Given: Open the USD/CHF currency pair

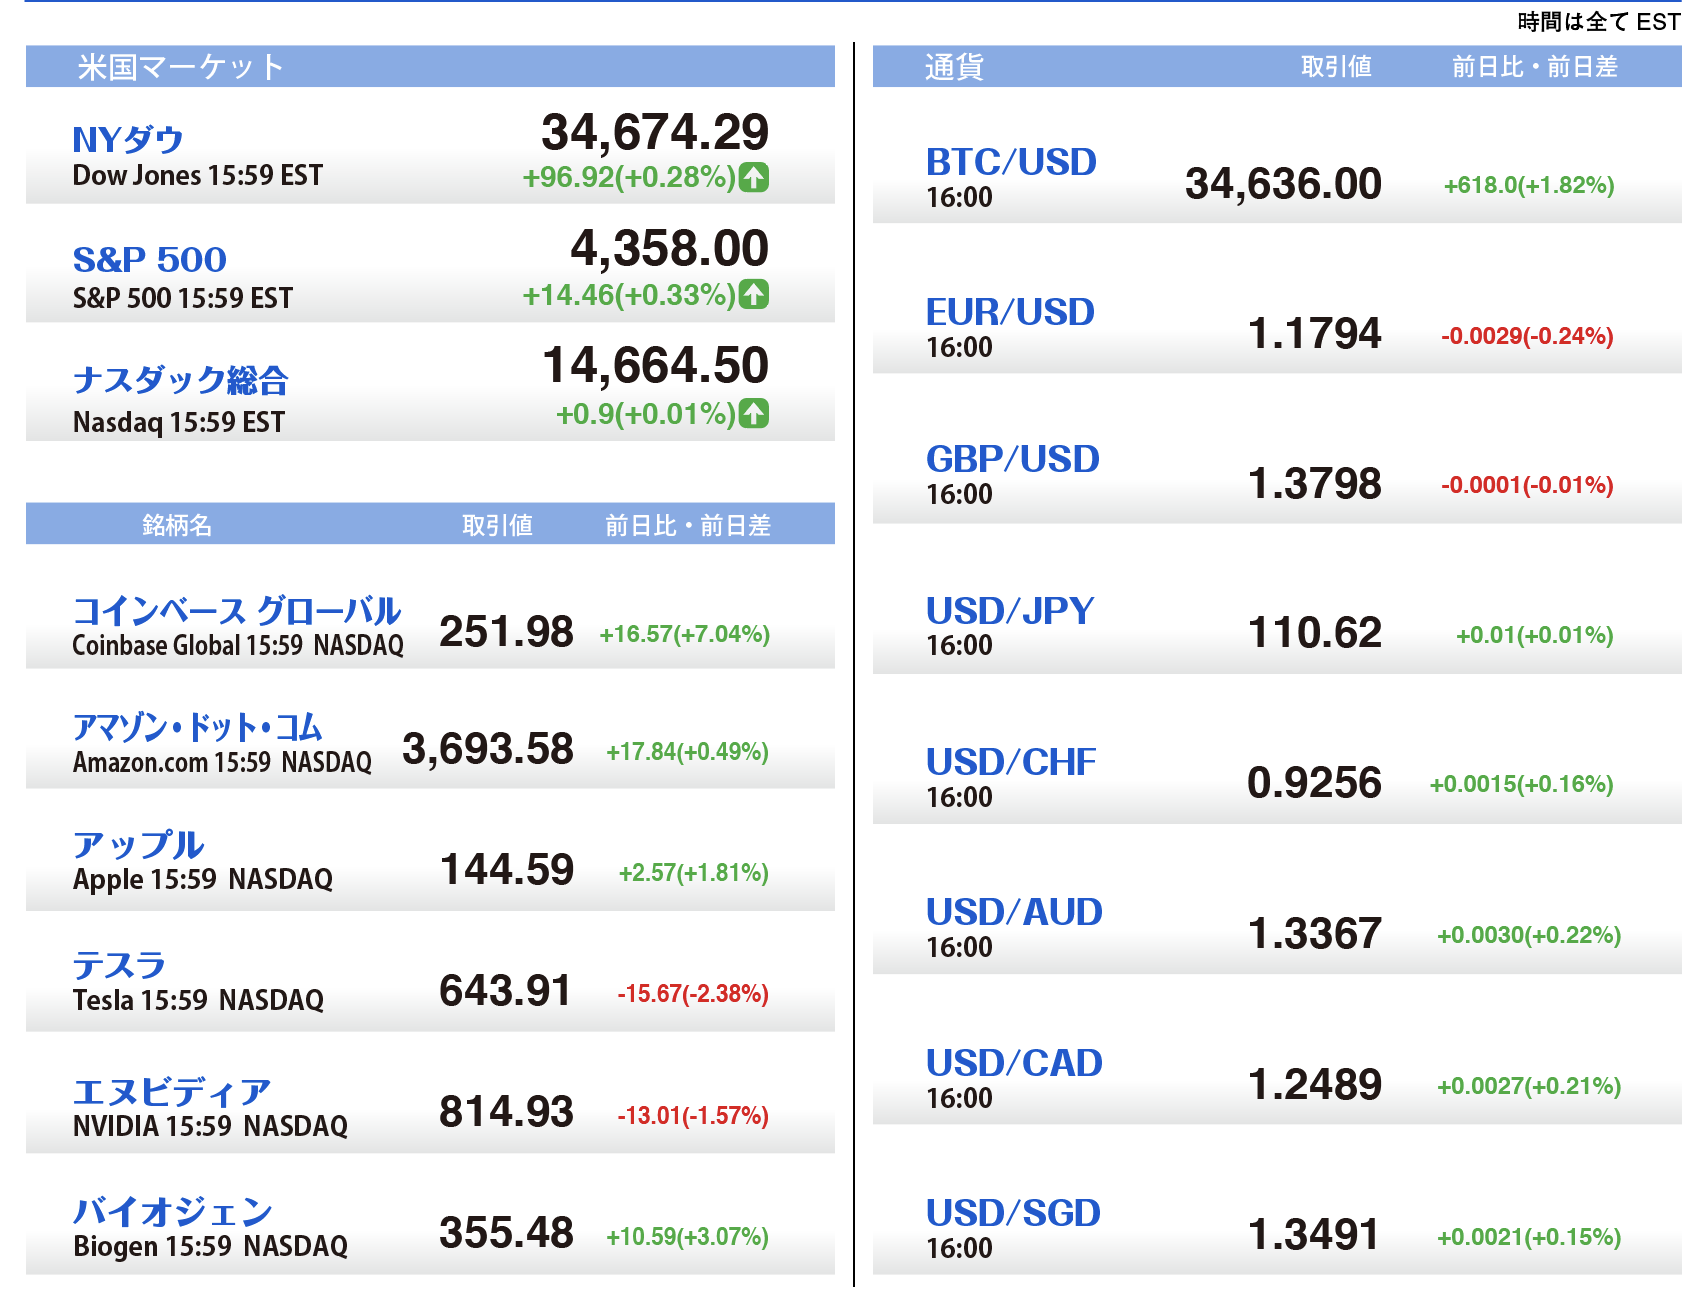Looking at the screenshot, I should coord(1011,762).
